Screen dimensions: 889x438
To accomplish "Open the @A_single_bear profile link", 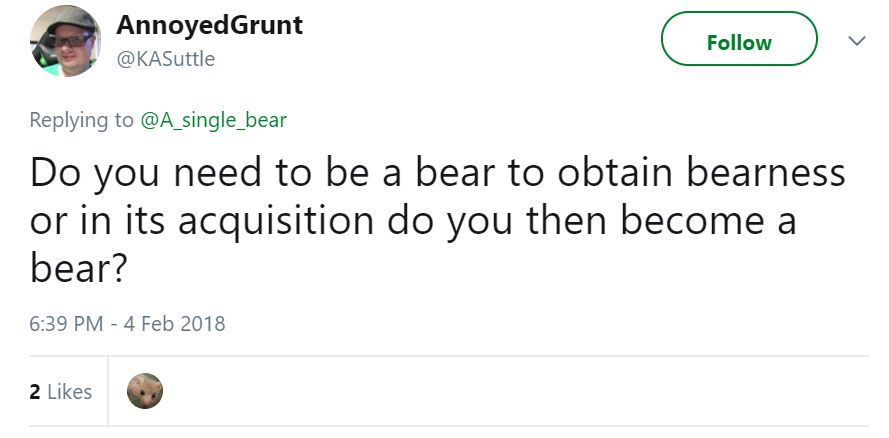I will tap(213, 120).
